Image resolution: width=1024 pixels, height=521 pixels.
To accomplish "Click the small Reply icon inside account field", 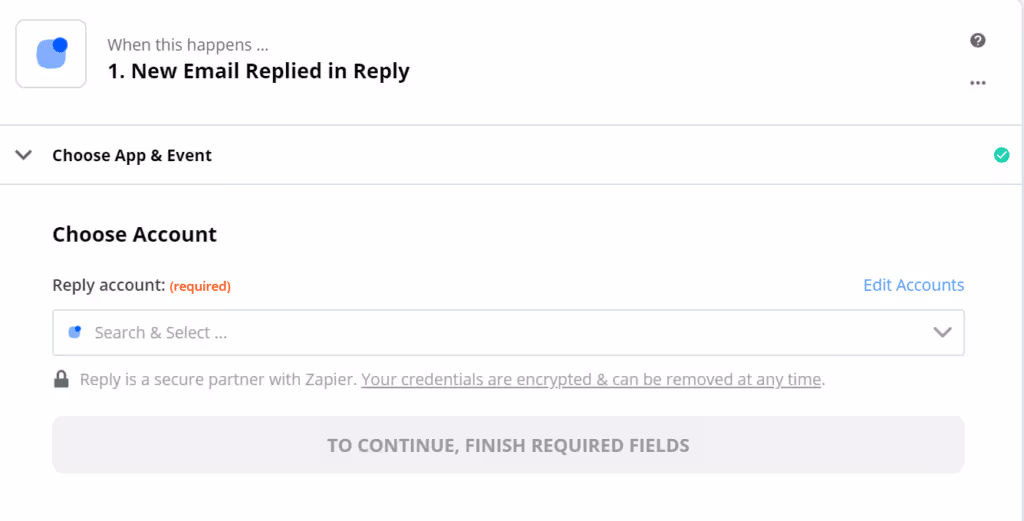I will [75, 332].
